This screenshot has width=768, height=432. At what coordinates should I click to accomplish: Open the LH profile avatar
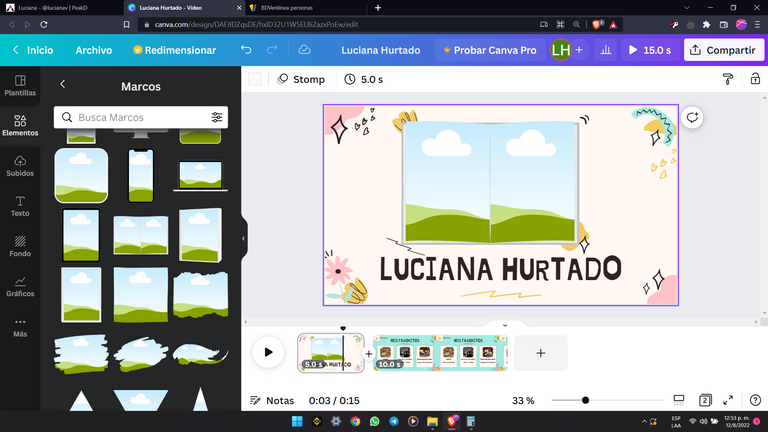click(561, 50)
